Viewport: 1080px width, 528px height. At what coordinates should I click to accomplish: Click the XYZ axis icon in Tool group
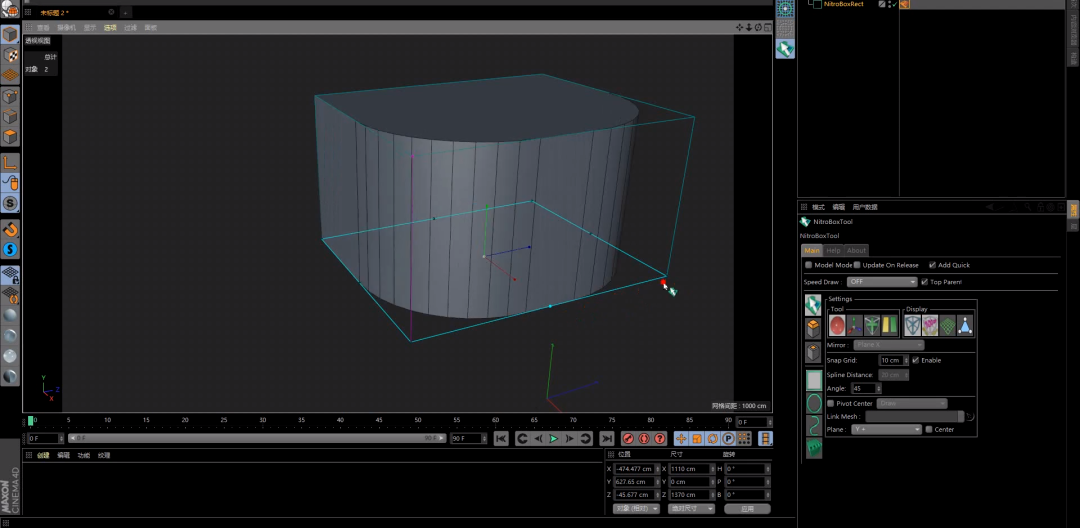point(855,325)
